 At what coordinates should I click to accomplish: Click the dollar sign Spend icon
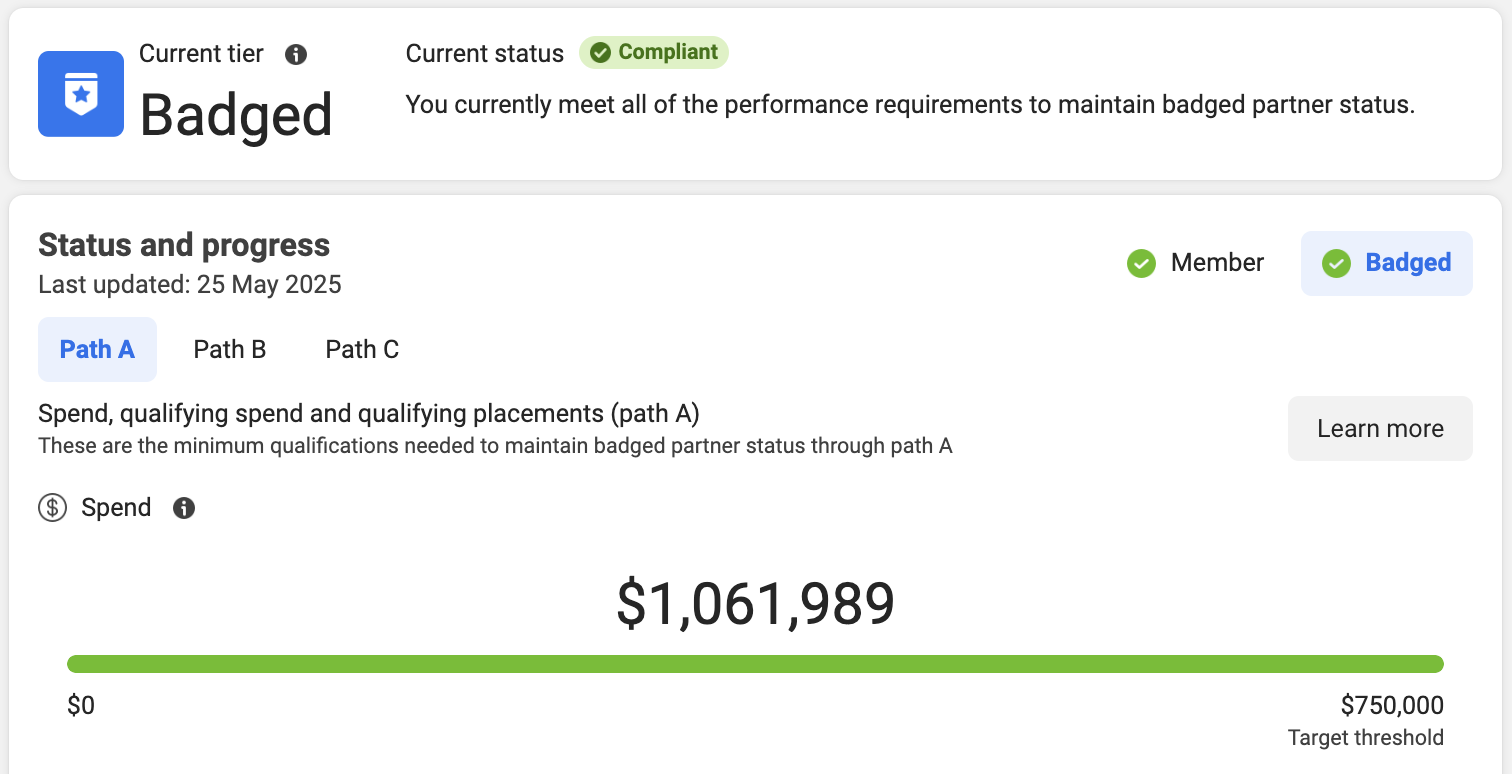tap(52, 508)
